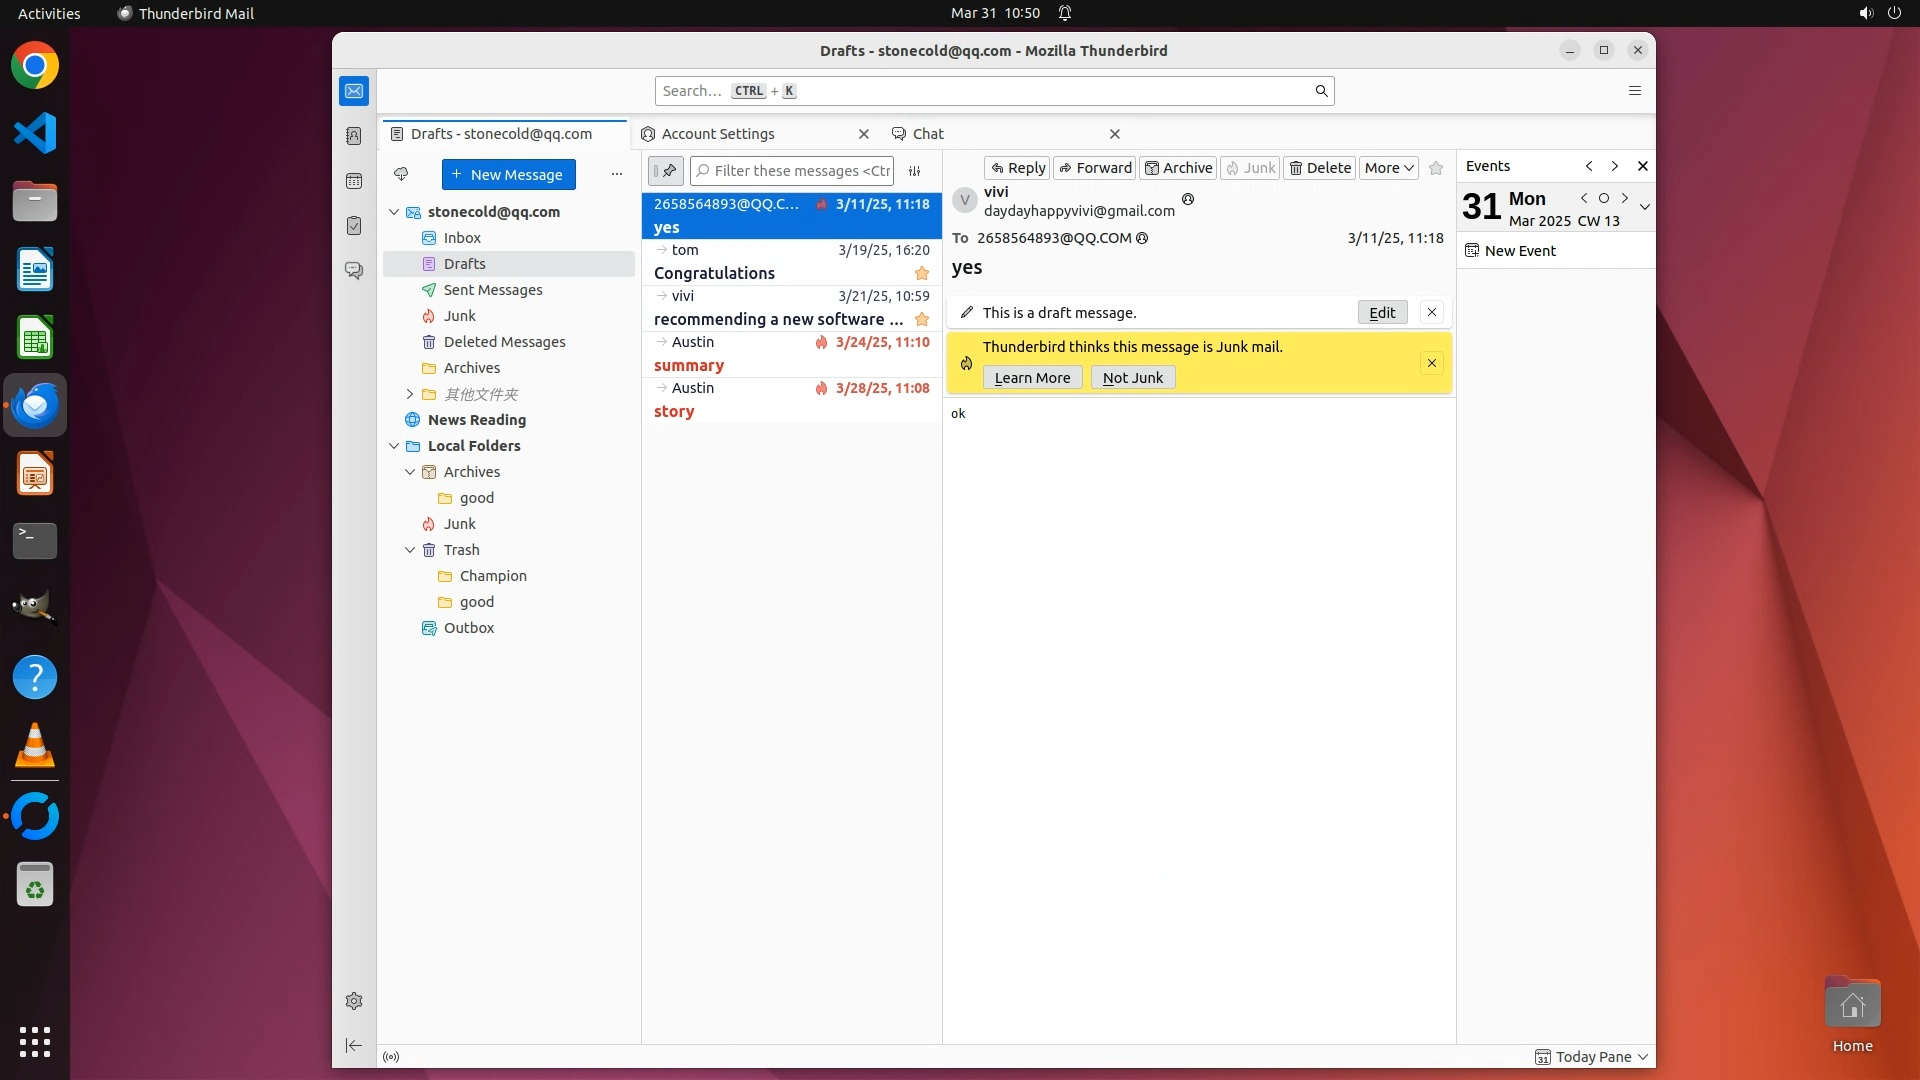
Task: Open the Tasks sidebar icon
Action: (x=354, y=226)
